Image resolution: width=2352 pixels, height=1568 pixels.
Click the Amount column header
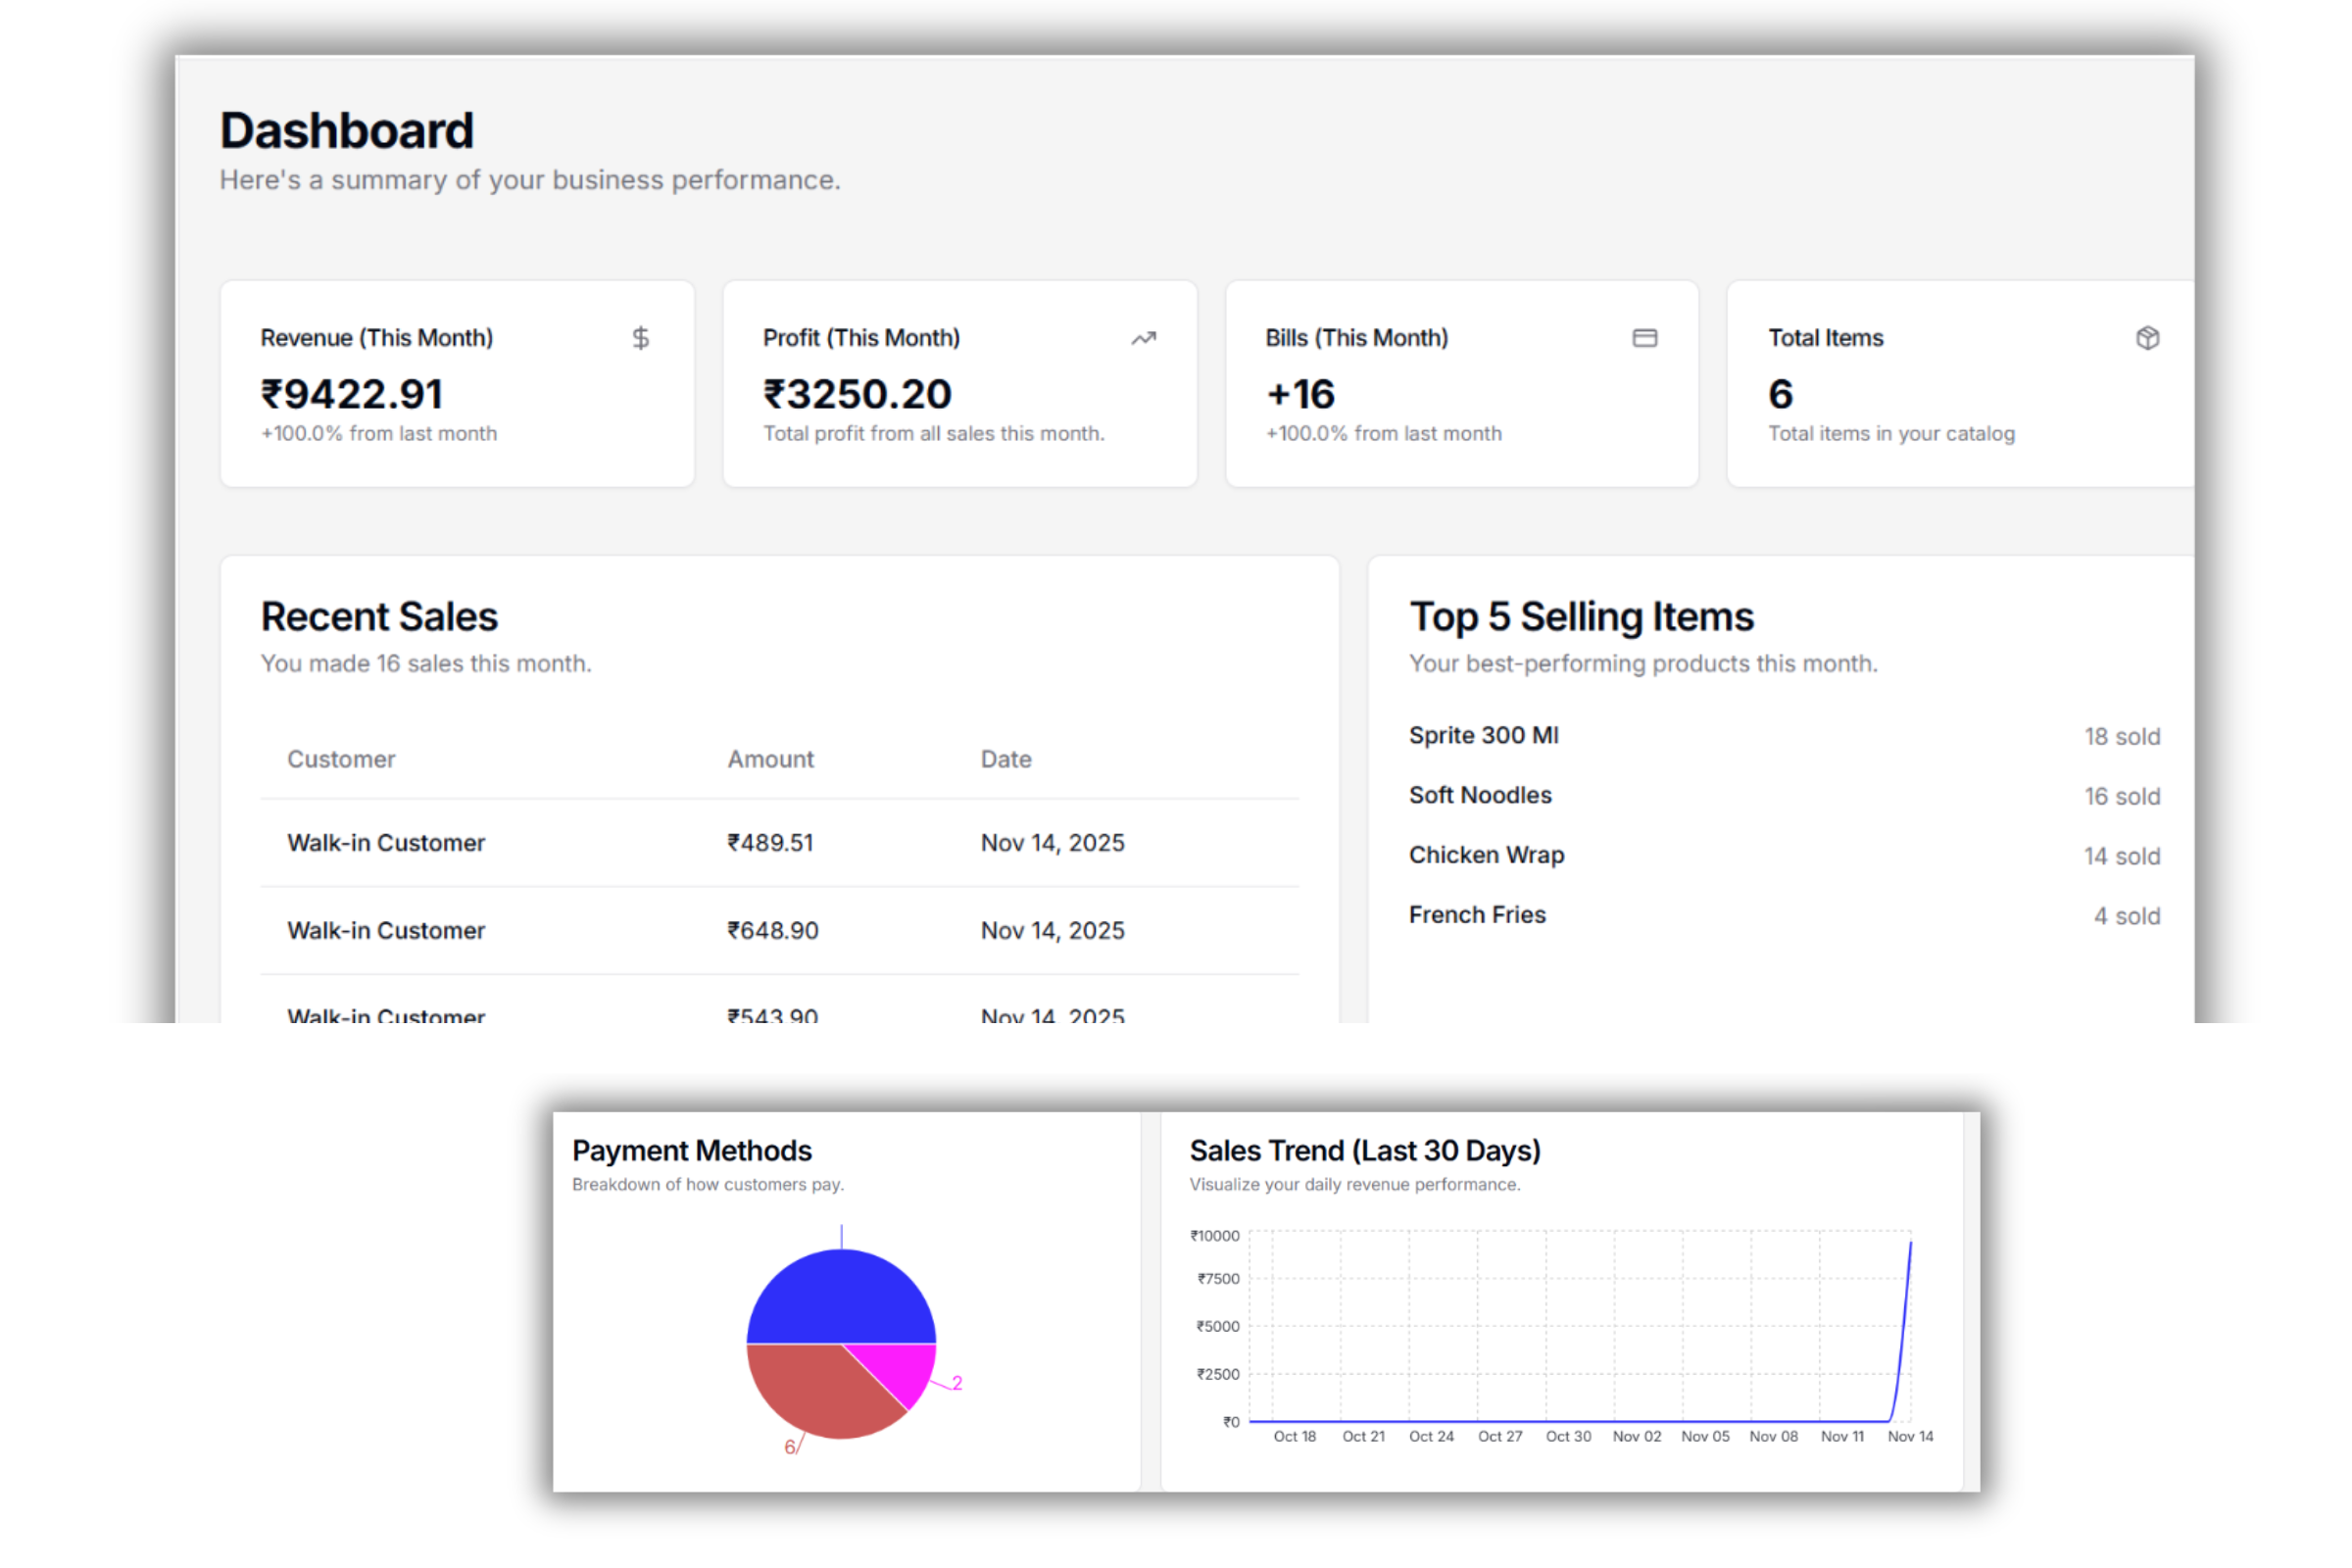tap(770, 759)
